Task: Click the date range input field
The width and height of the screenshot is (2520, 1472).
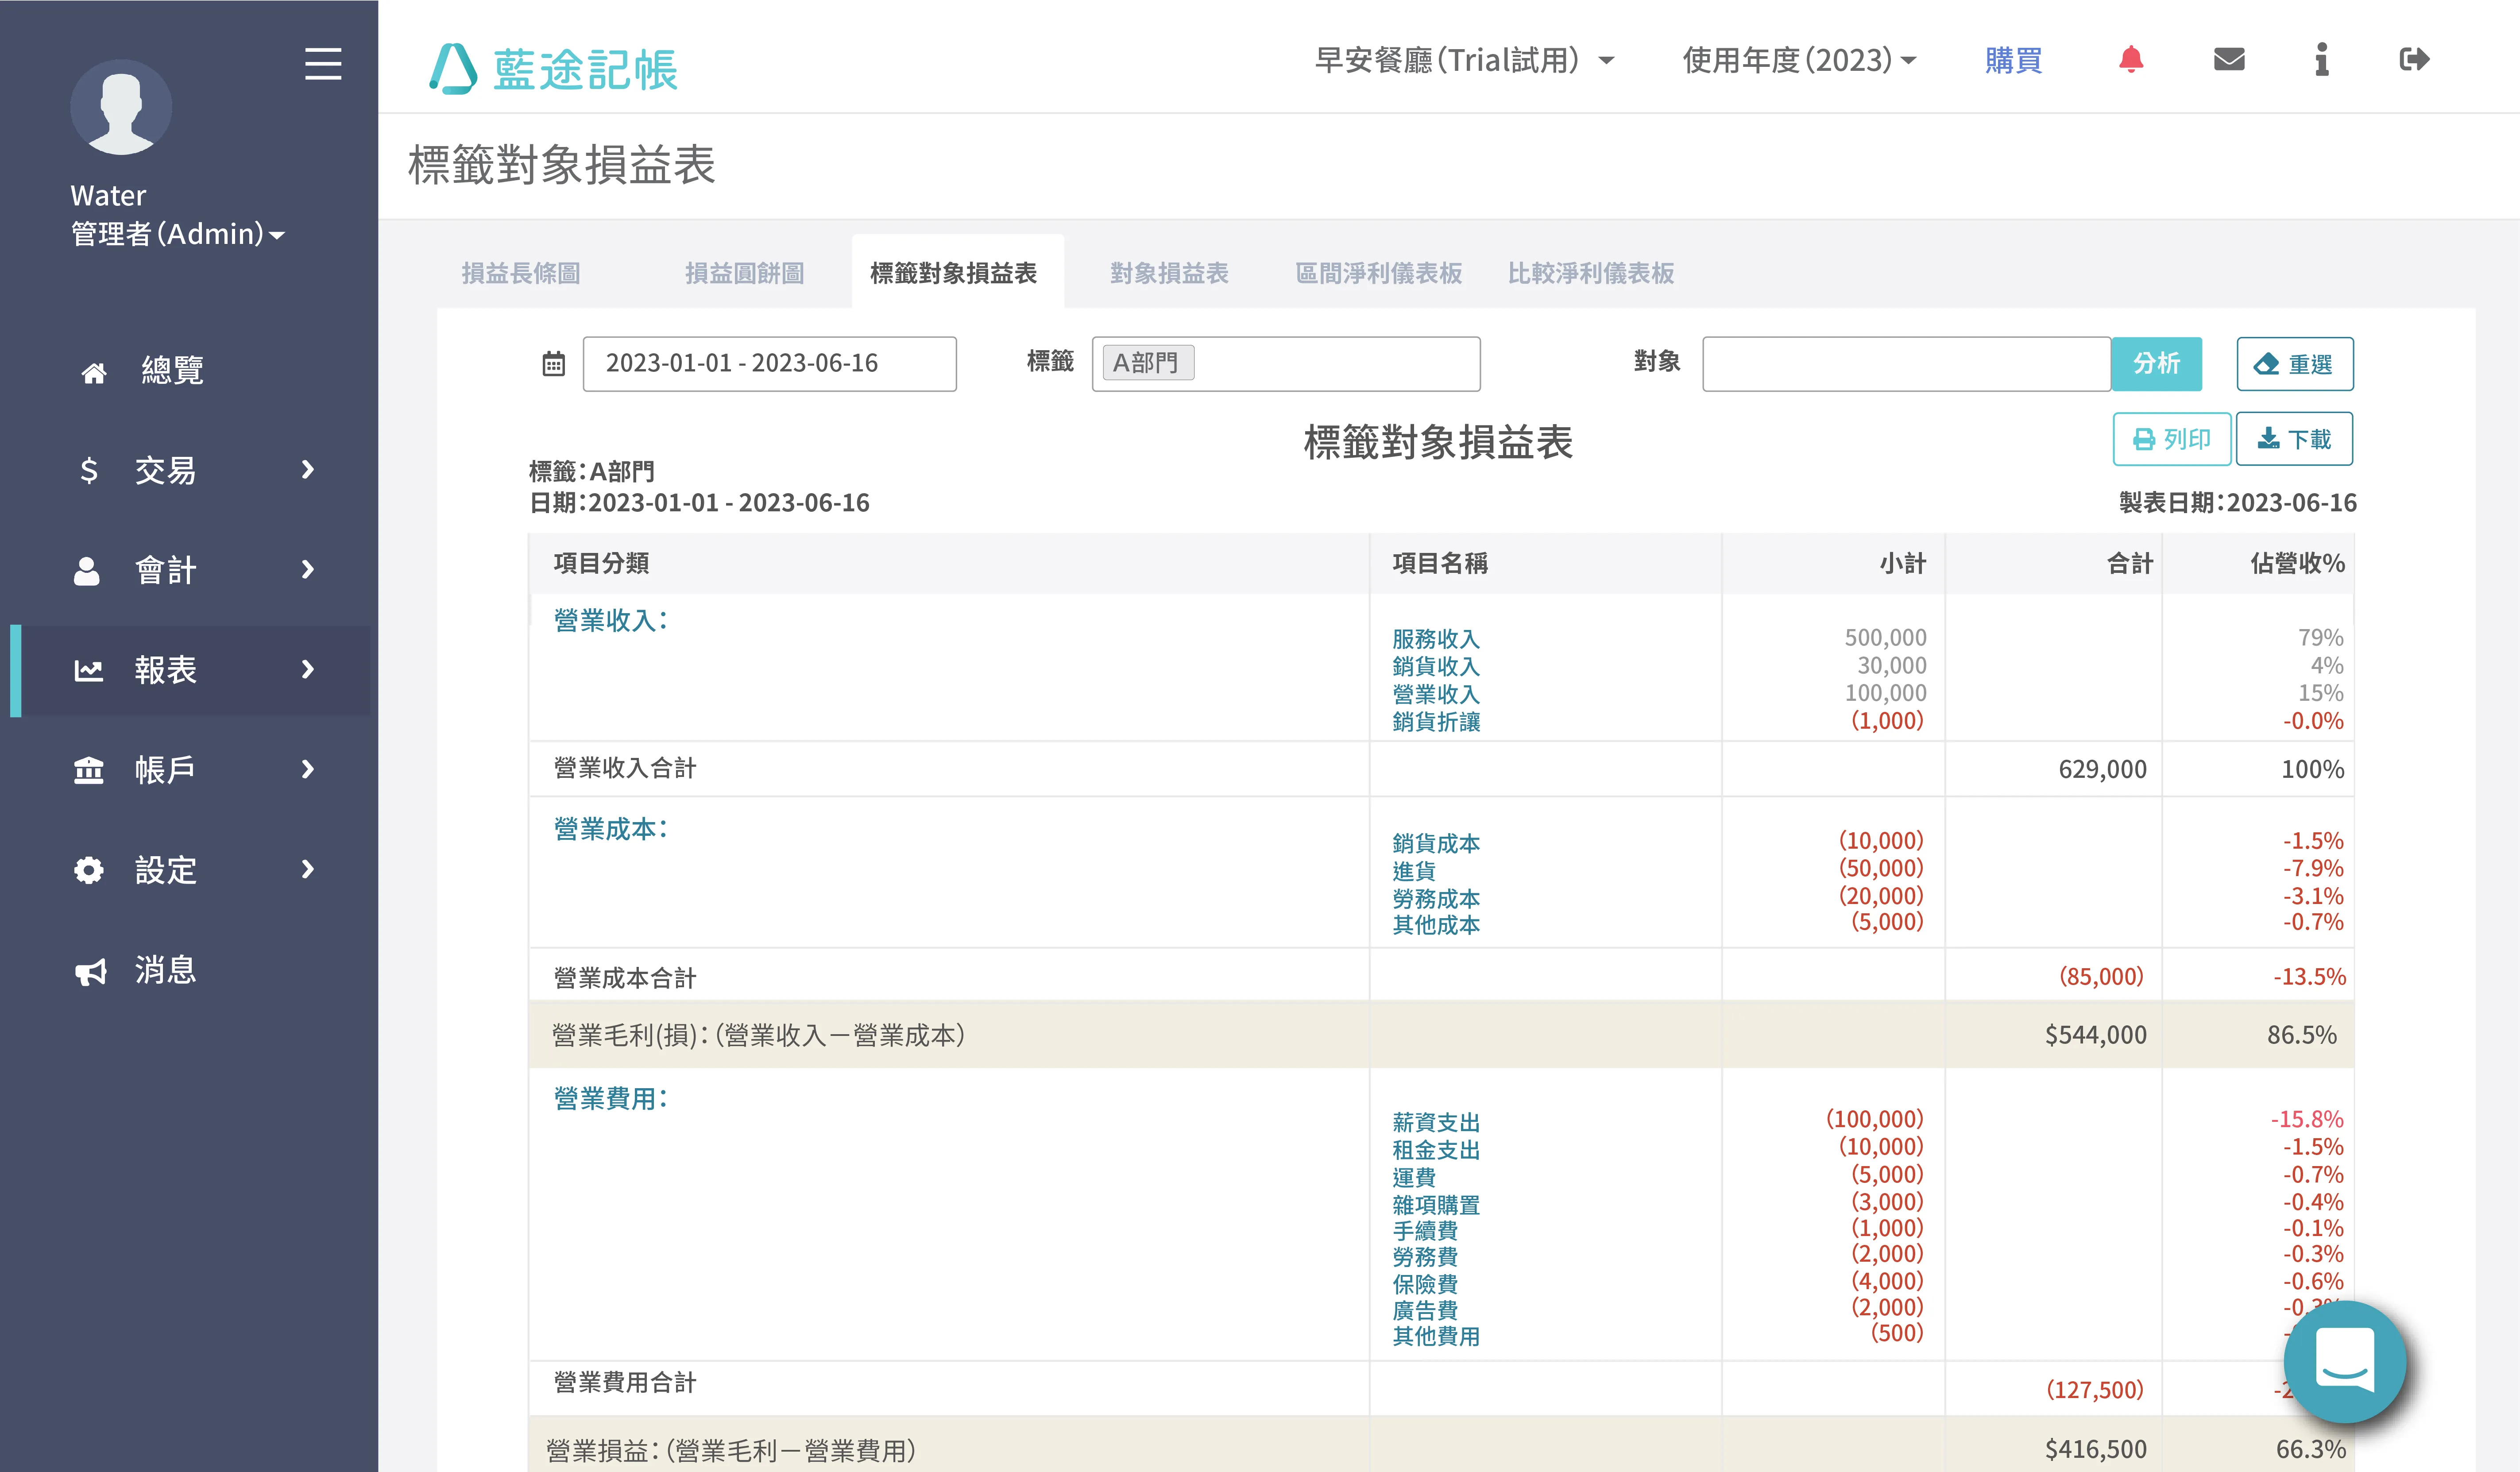Action: (769, 364)
